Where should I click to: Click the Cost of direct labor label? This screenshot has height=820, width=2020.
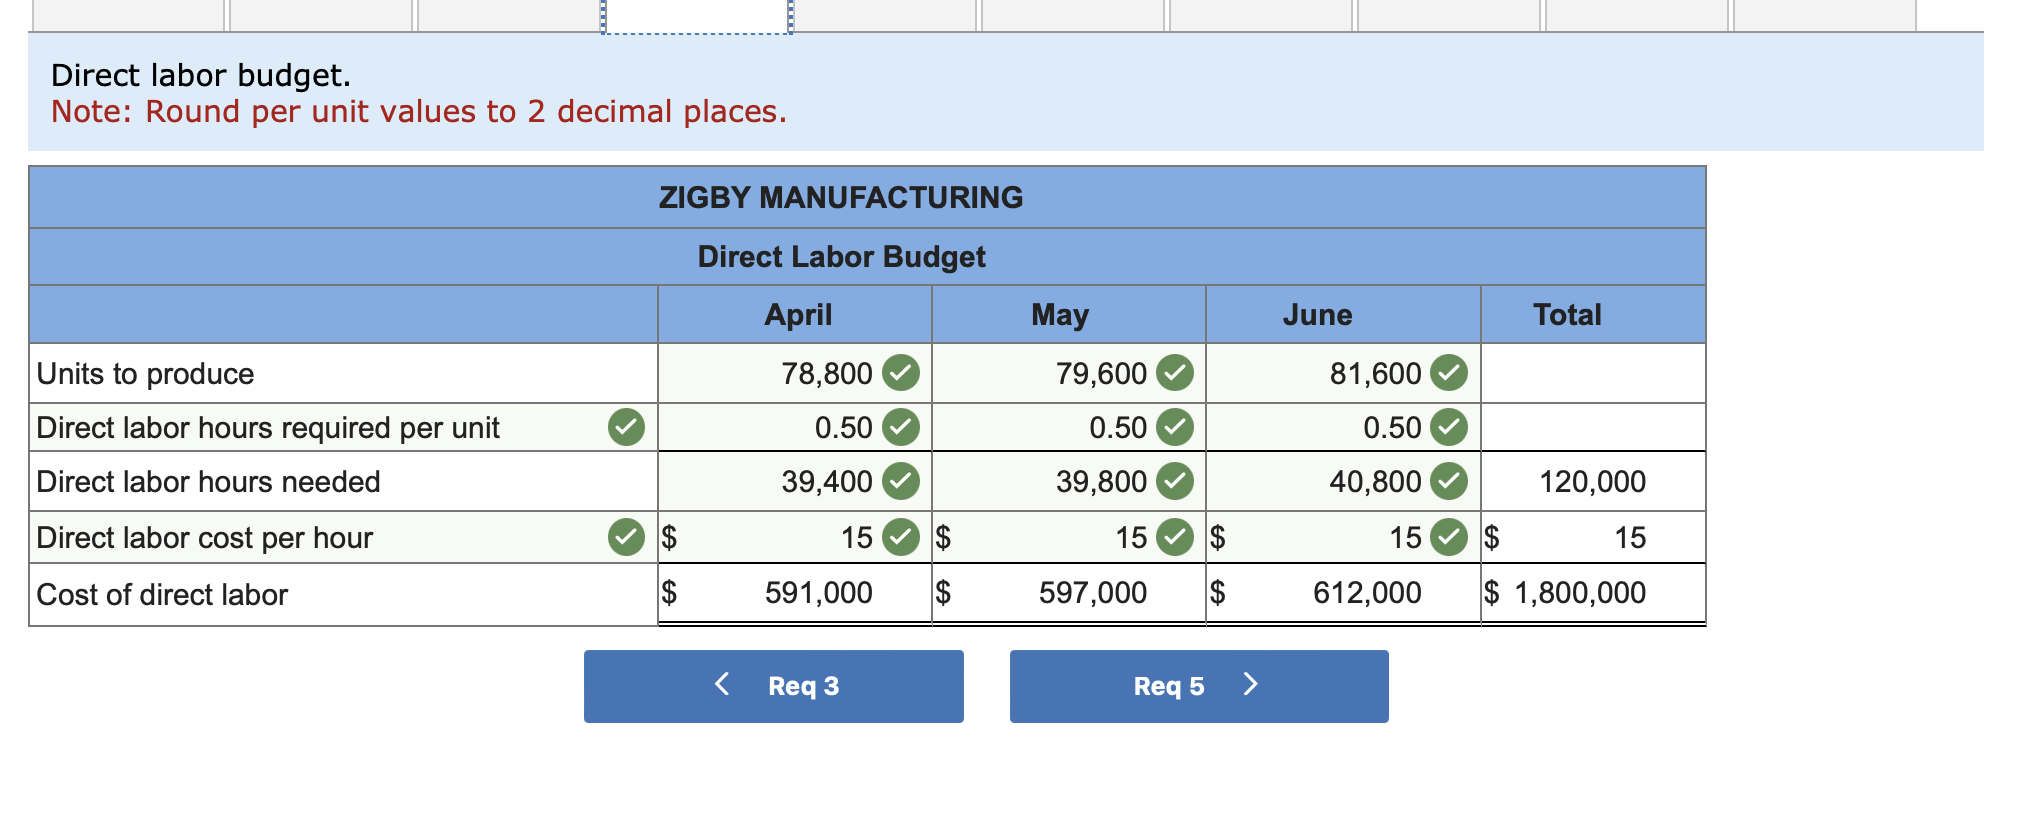pos(162,595)
